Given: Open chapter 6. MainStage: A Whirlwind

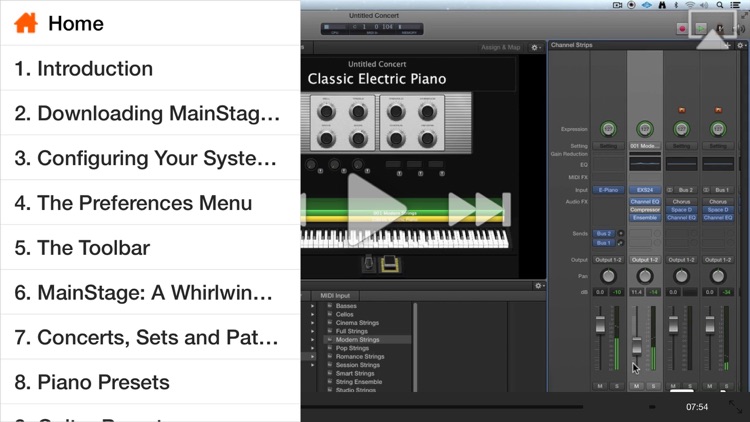Looking at the screenshot, I should 150,292.
